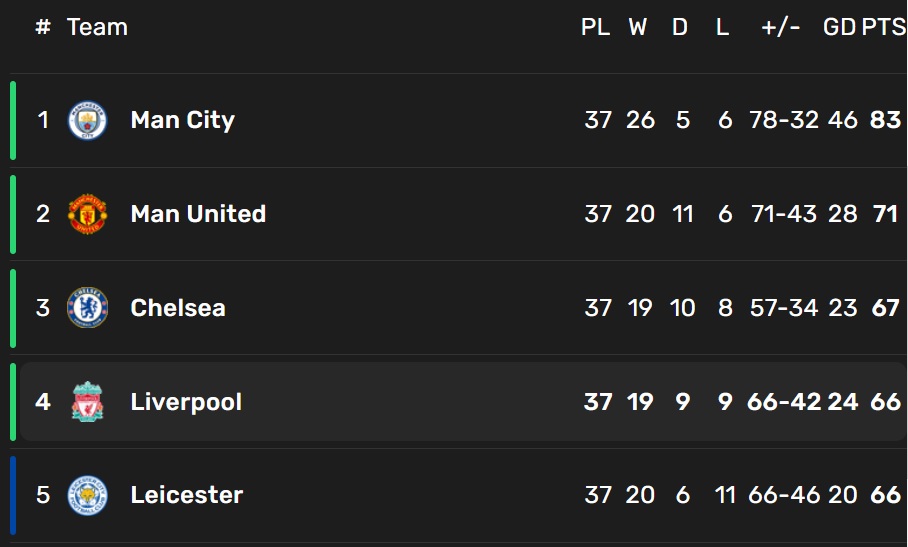Click the Man City club crest

(x=87, y=120)
